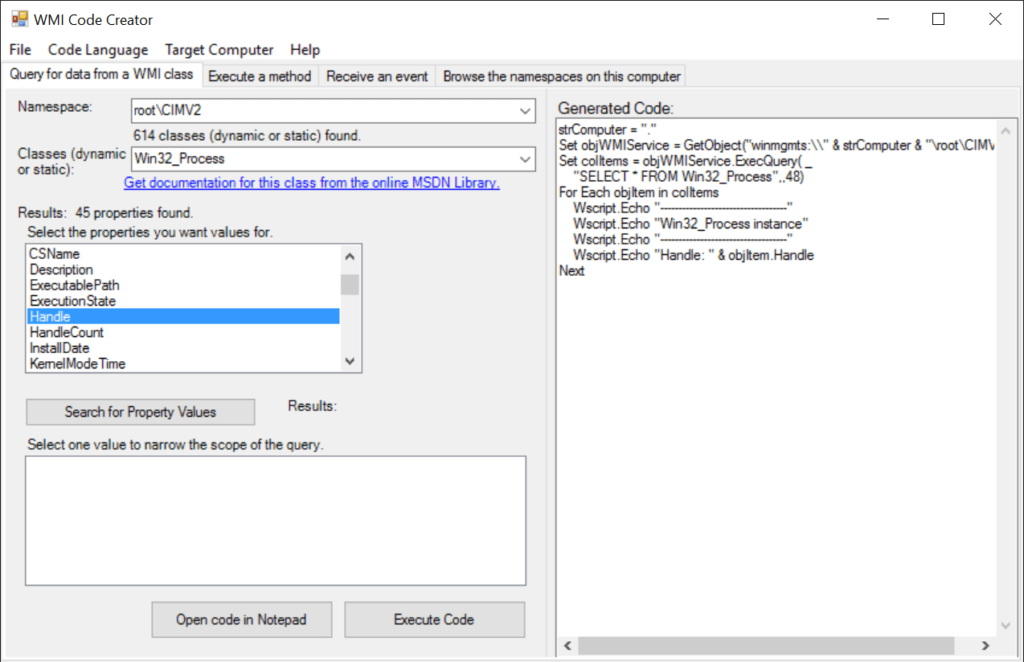Open the Browse the namespaces tab

[560, 75]
